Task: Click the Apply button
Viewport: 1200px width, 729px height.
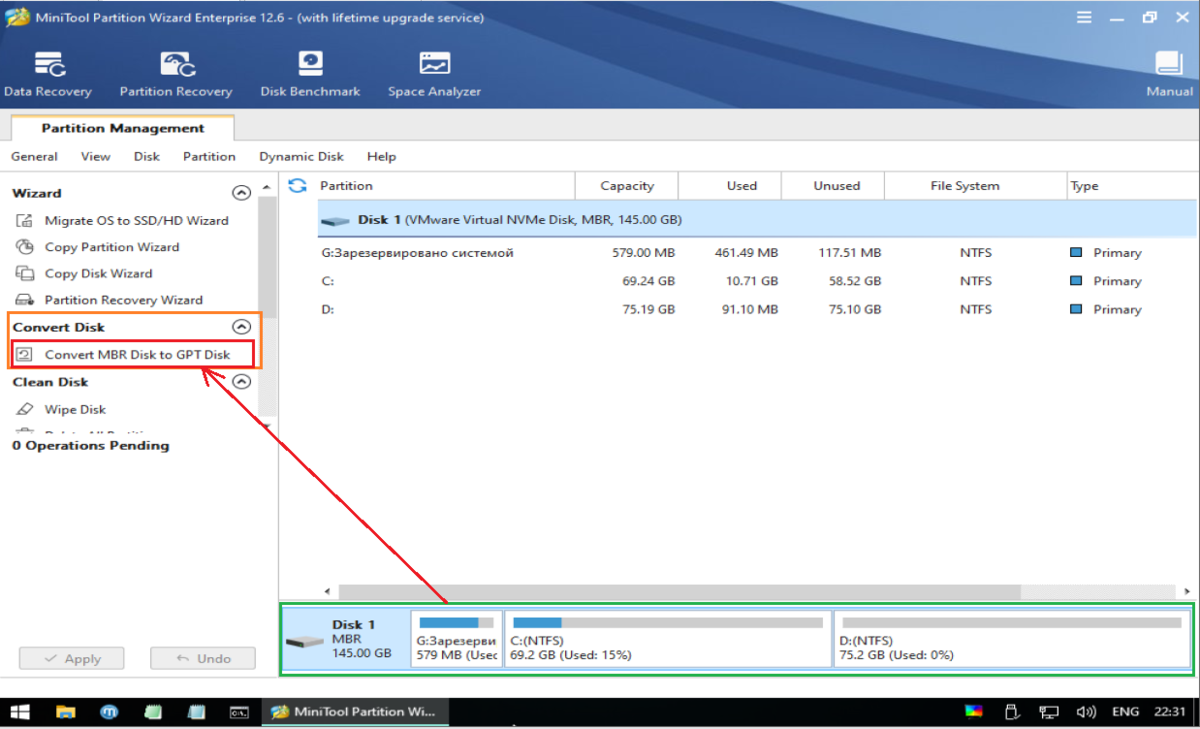Action: click(72, 659)
